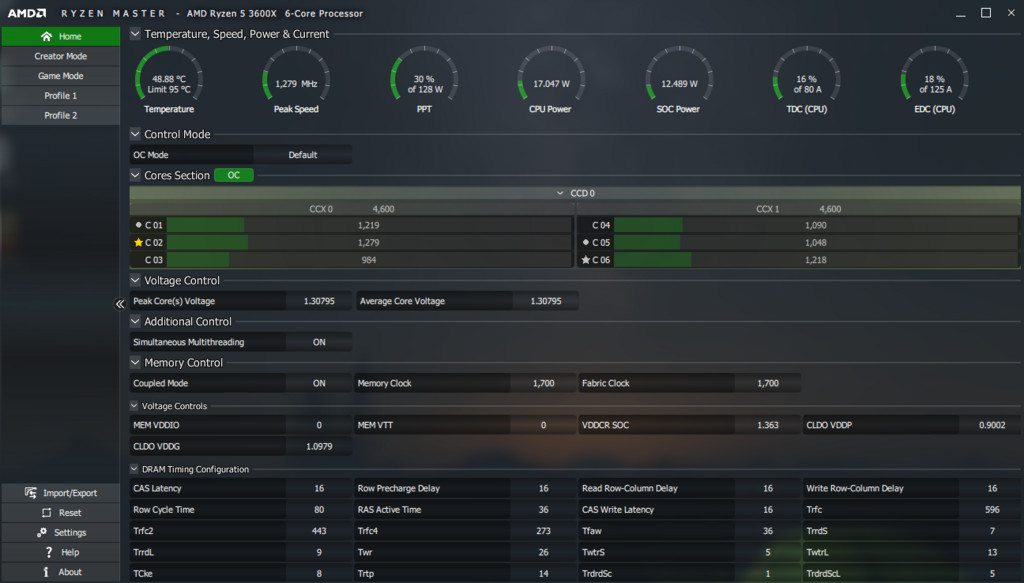Open the Help page
Image resolution: width=1024 pixels, height=583 pixels.
(x=61, y=552)
